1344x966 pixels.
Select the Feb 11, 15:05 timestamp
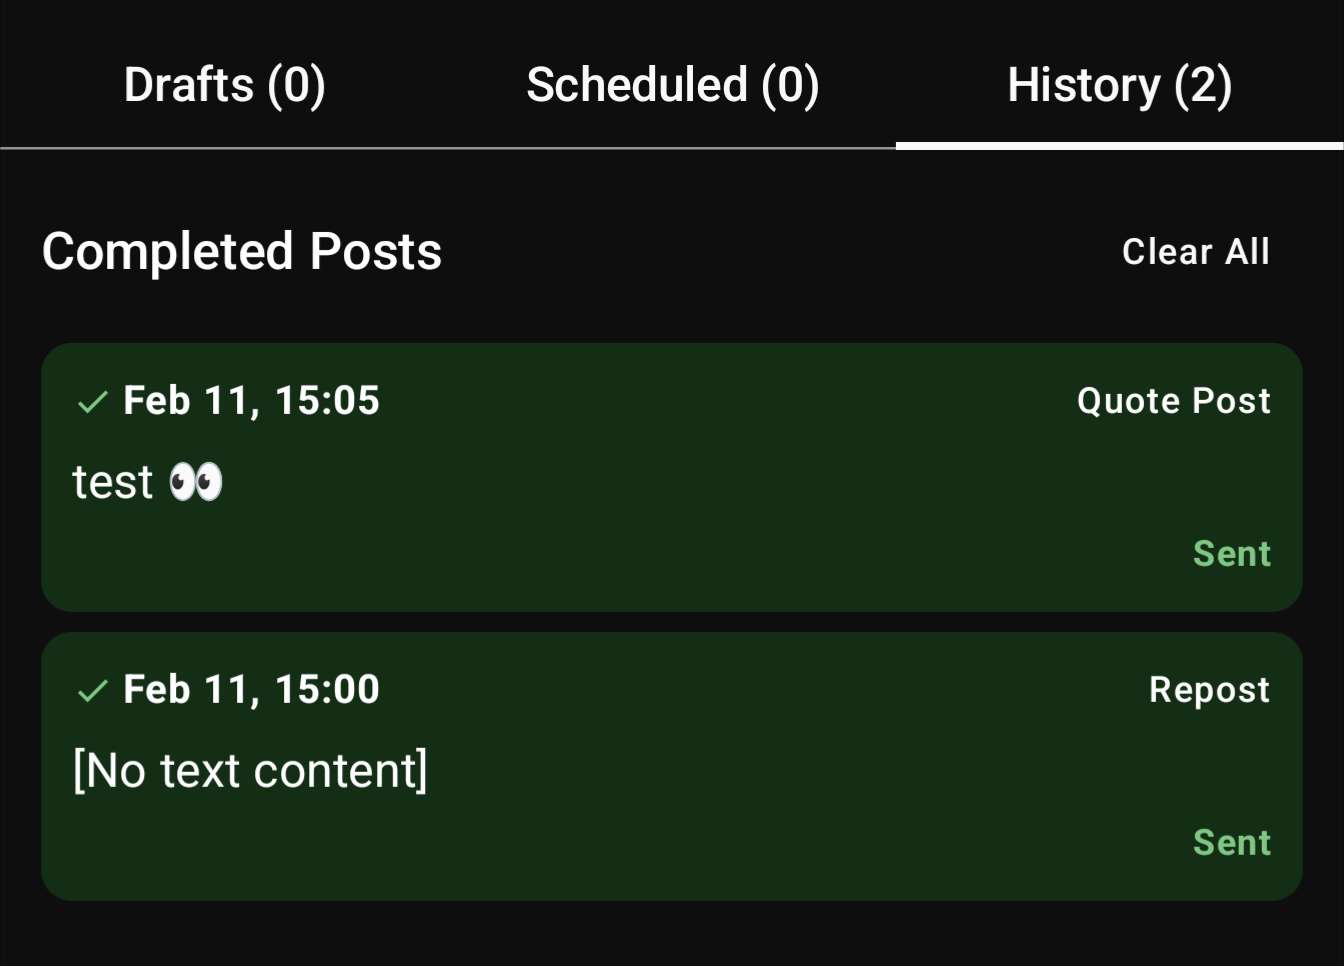click(251, 401)
